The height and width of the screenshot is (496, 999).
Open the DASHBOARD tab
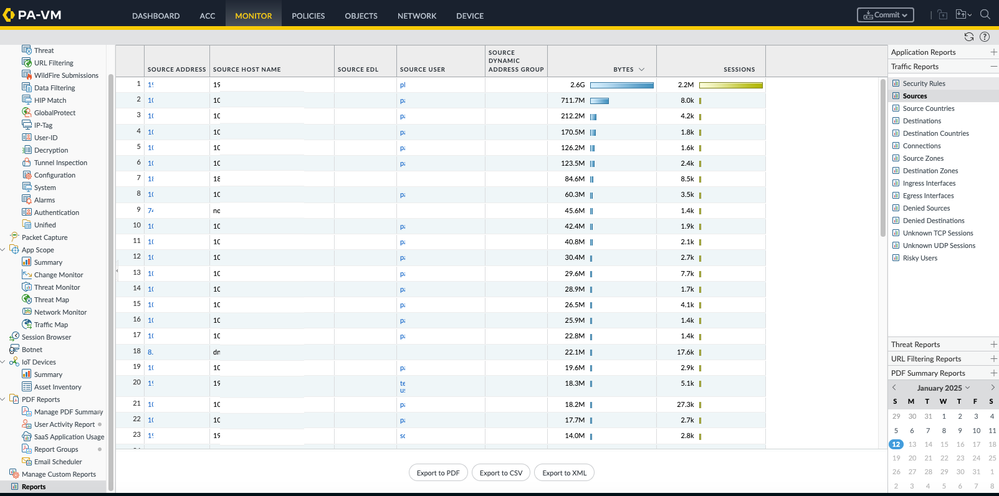tap(155, 16)
